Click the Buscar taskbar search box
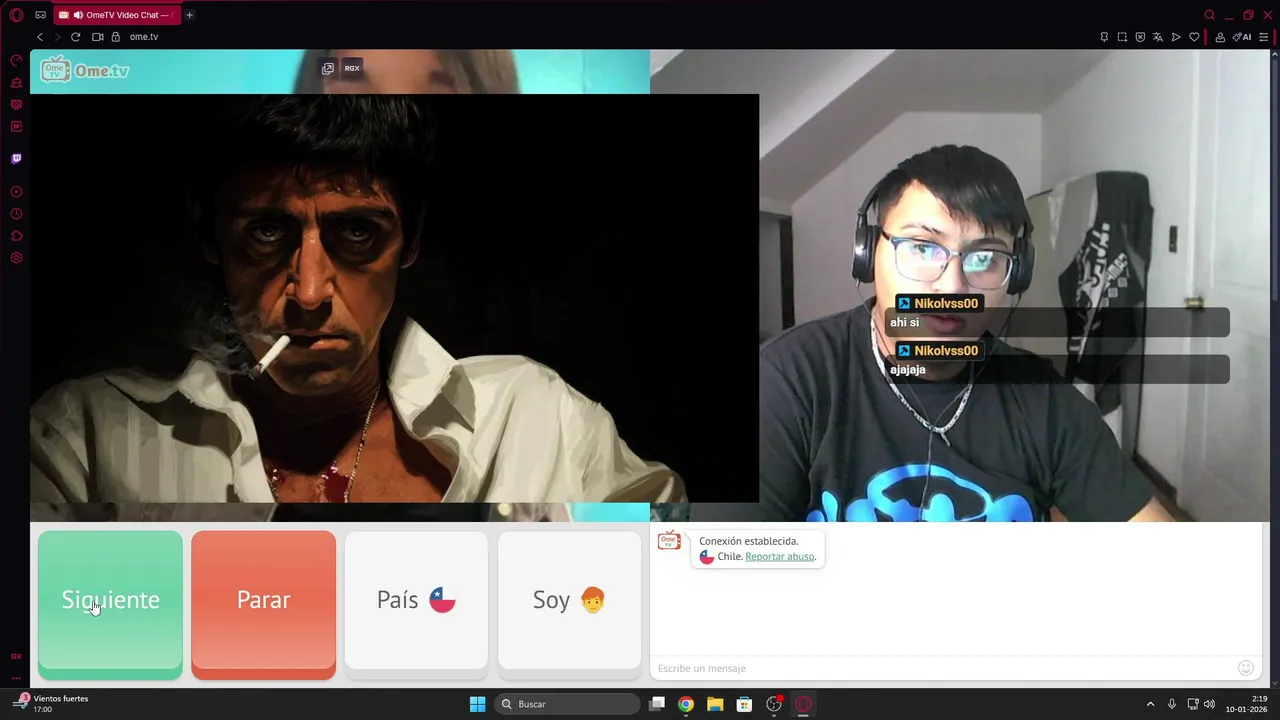Image resolution: width=1280 pixels, height=720 pixels. (x=567, y=704)
